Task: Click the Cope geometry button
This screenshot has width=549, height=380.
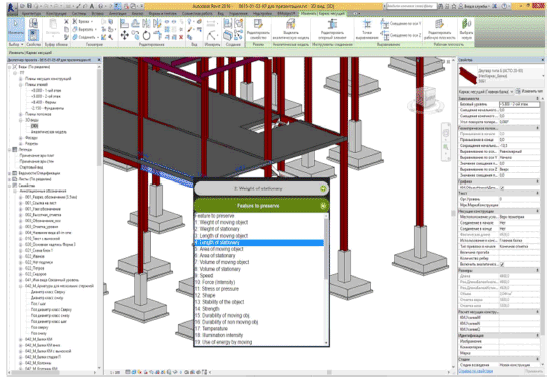Action: point(84,22)
